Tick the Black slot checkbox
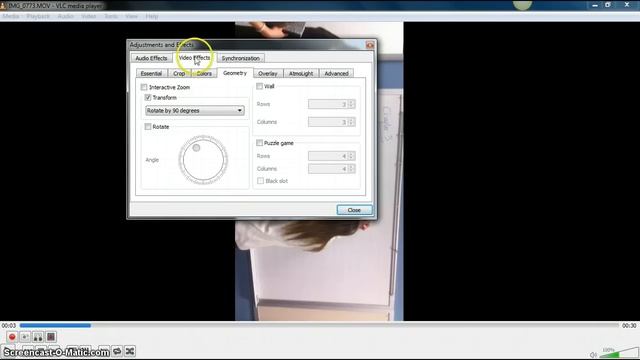The image size is (640, 360). 260,181
